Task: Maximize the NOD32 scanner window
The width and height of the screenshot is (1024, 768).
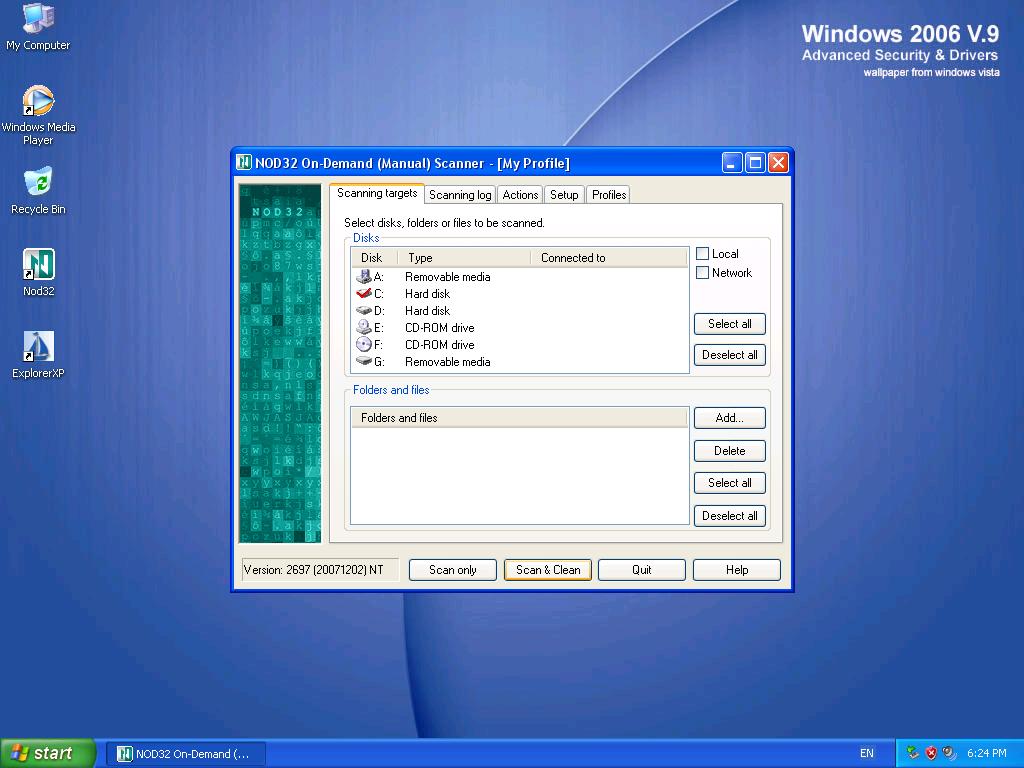Action: click(x=756, y=163)
